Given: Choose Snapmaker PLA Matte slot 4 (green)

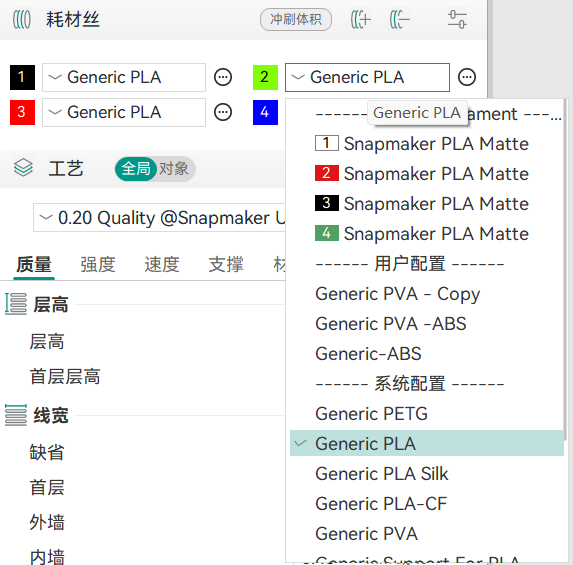Looking at the screenshot, I should pos(426,234).
